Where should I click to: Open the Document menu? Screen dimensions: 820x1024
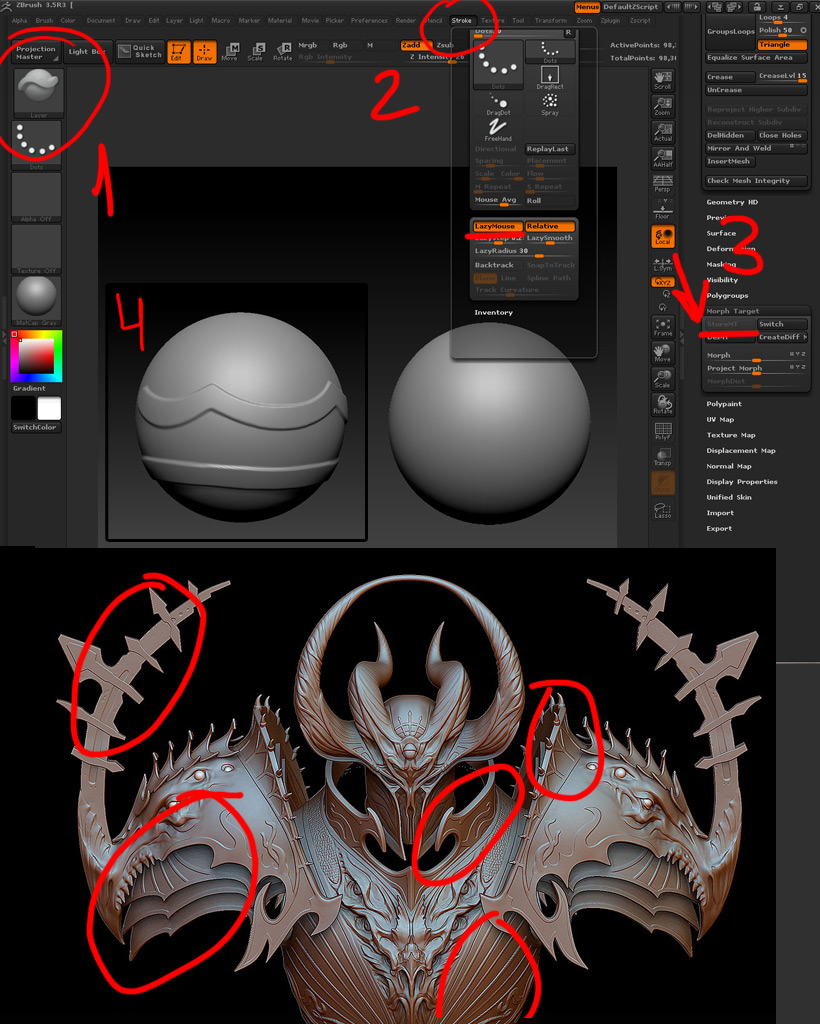101,21
